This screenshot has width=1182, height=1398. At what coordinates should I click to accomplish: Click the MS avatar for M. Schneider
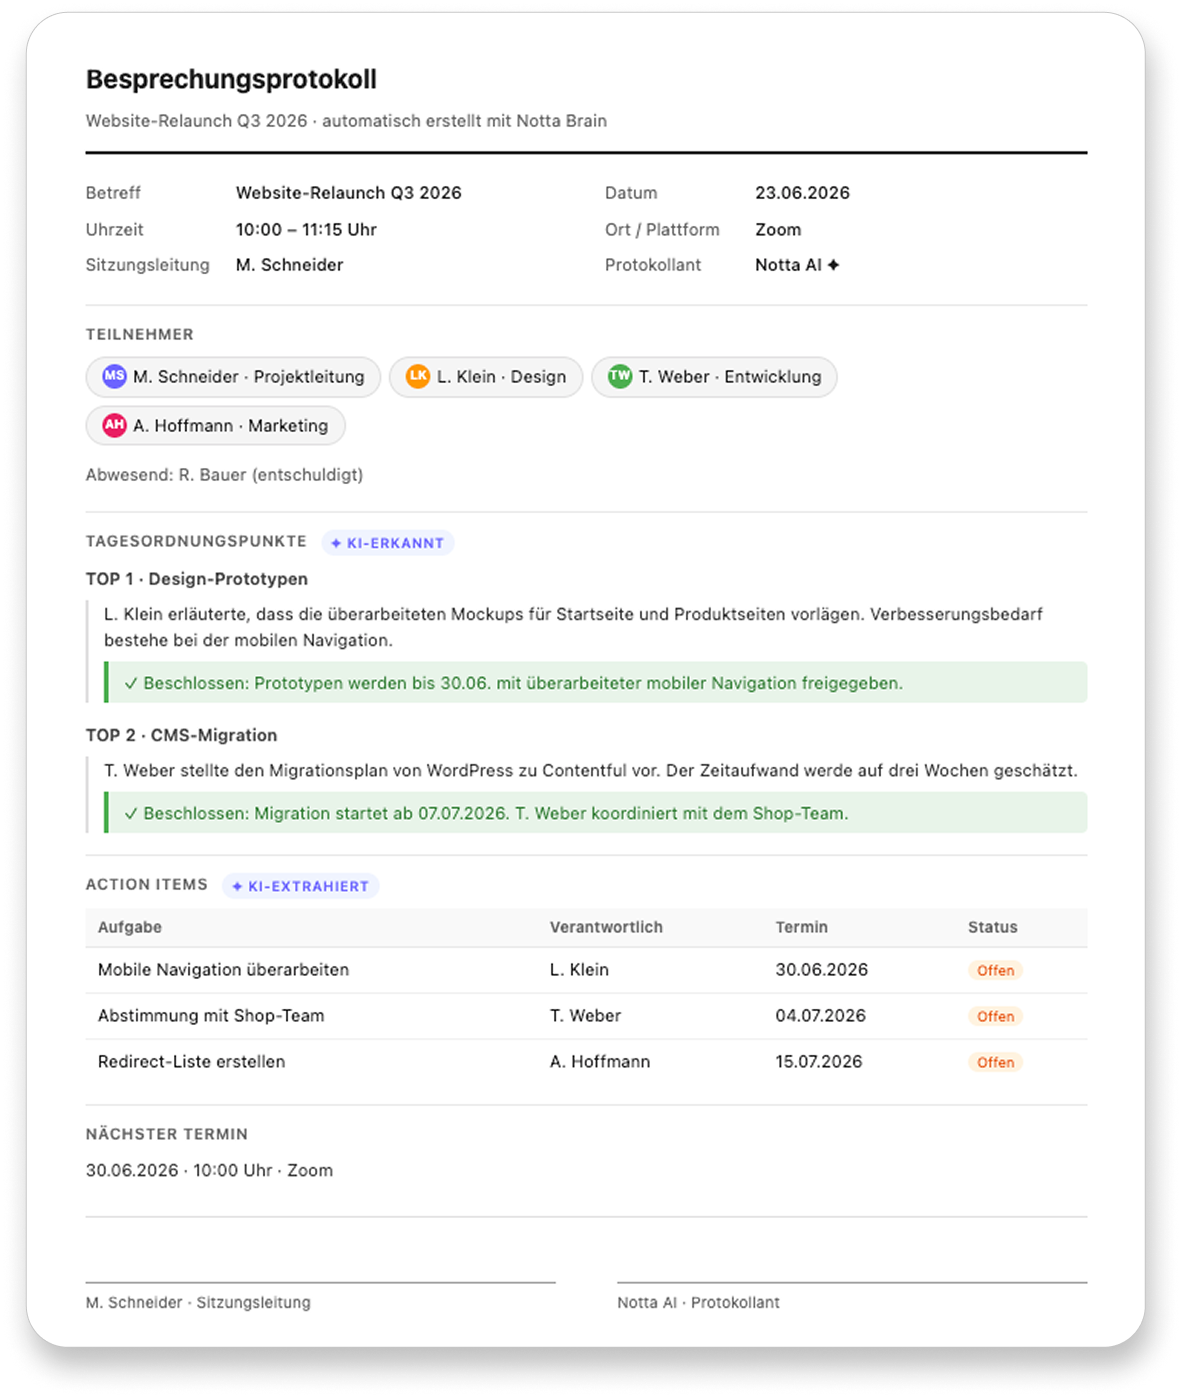114,376
